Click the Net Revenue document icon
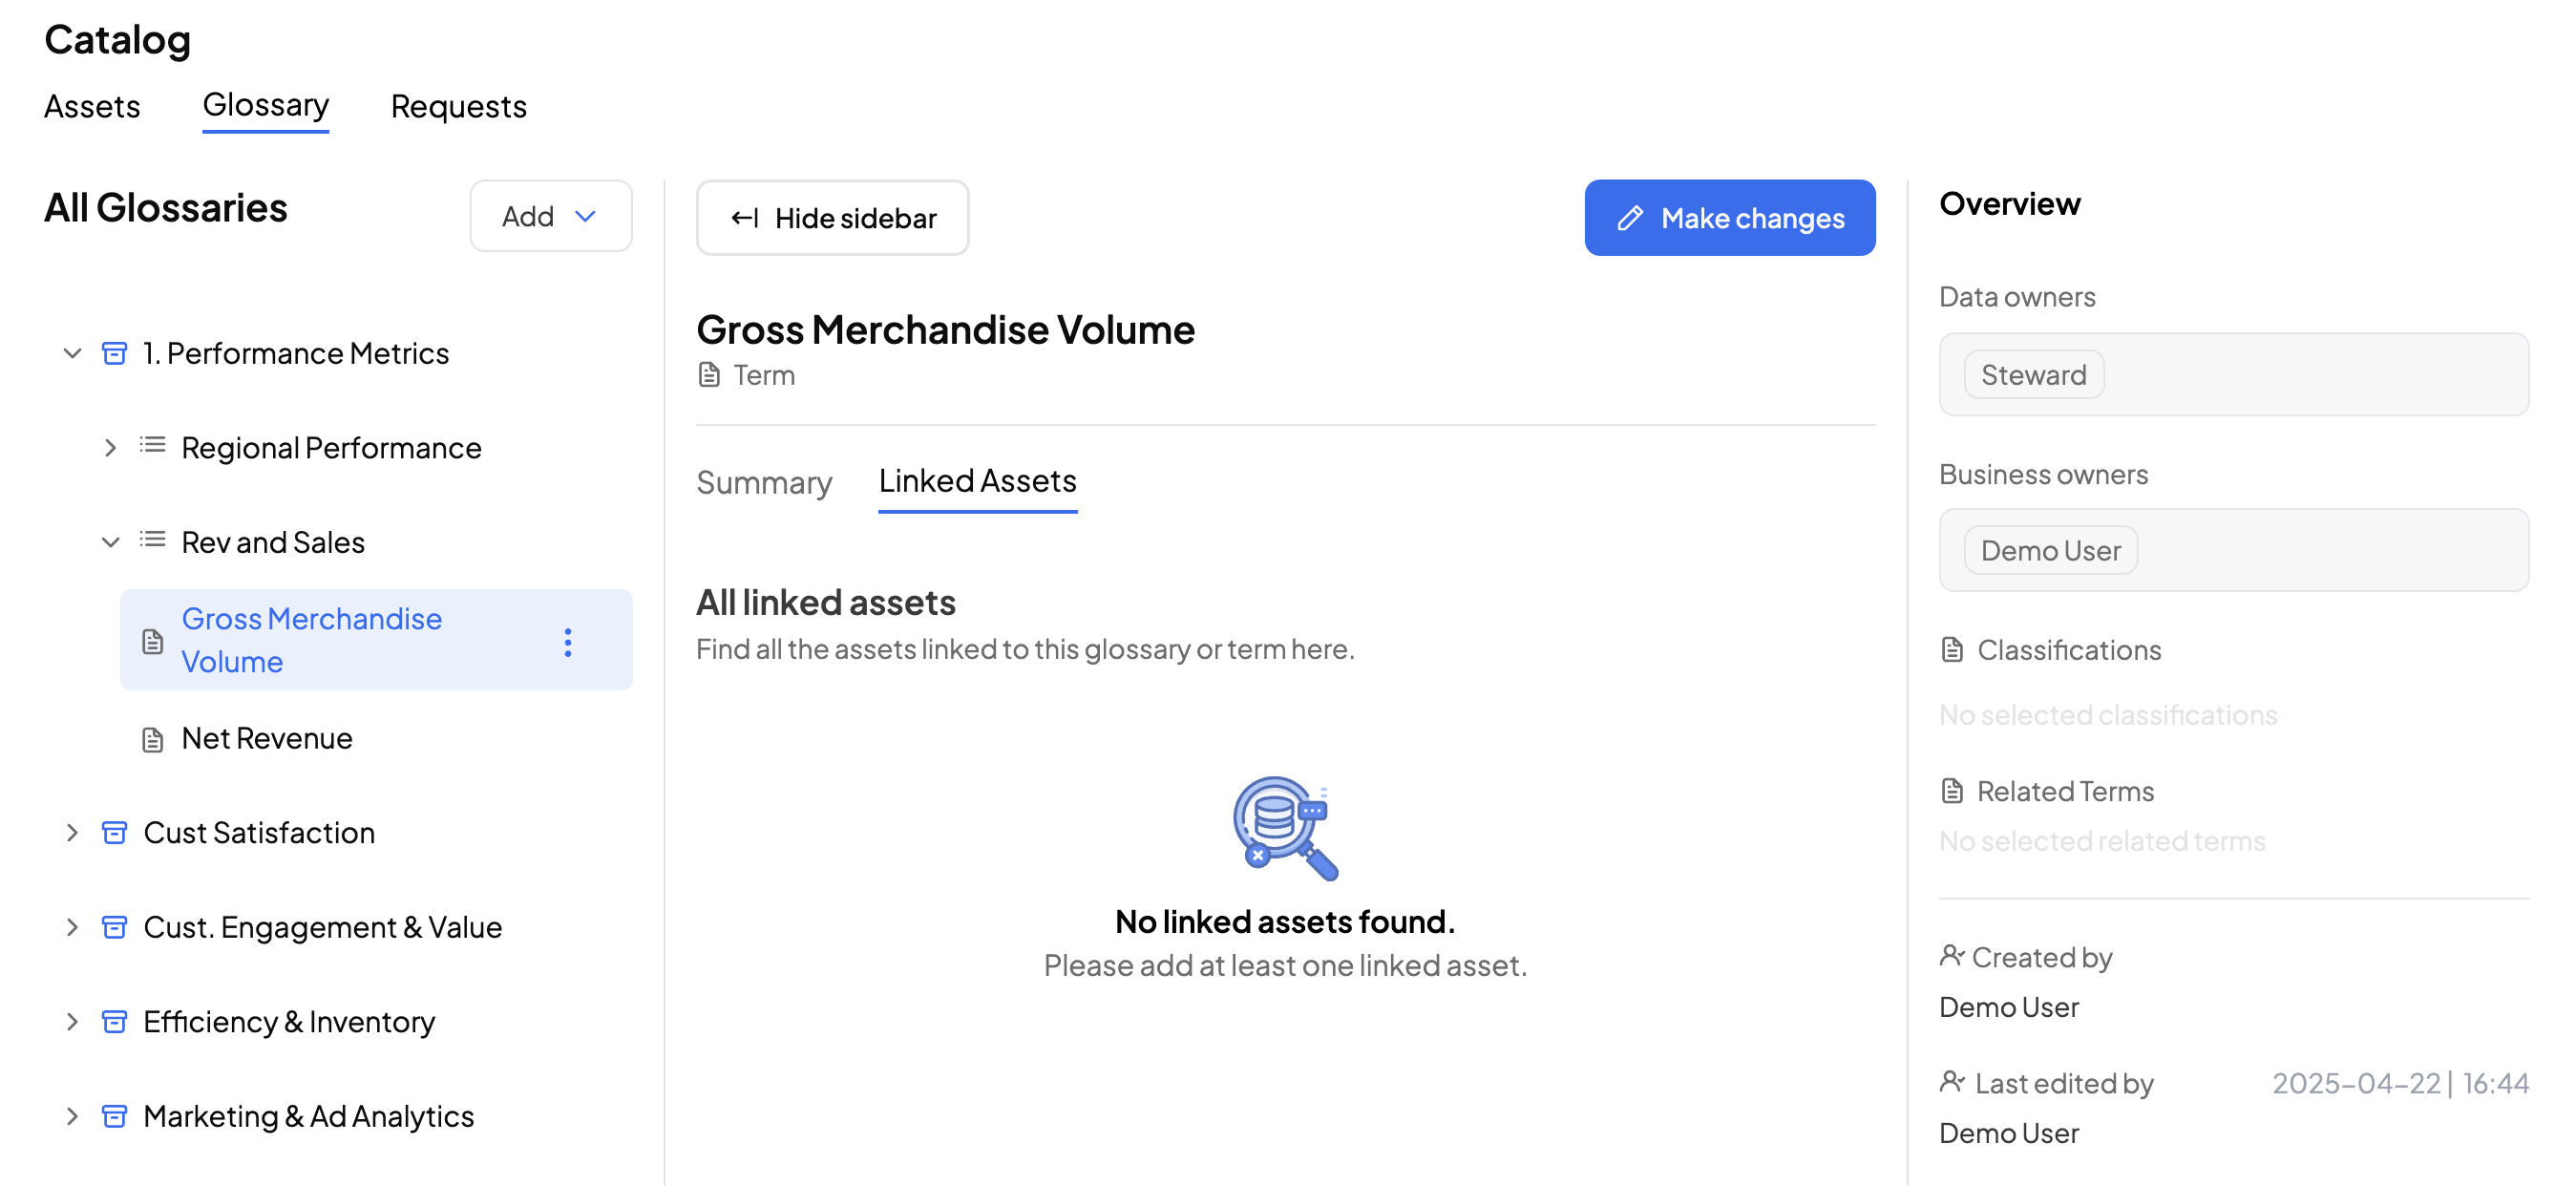The width and height of the screenshot is (2576, 1186). tap(152, 740)
